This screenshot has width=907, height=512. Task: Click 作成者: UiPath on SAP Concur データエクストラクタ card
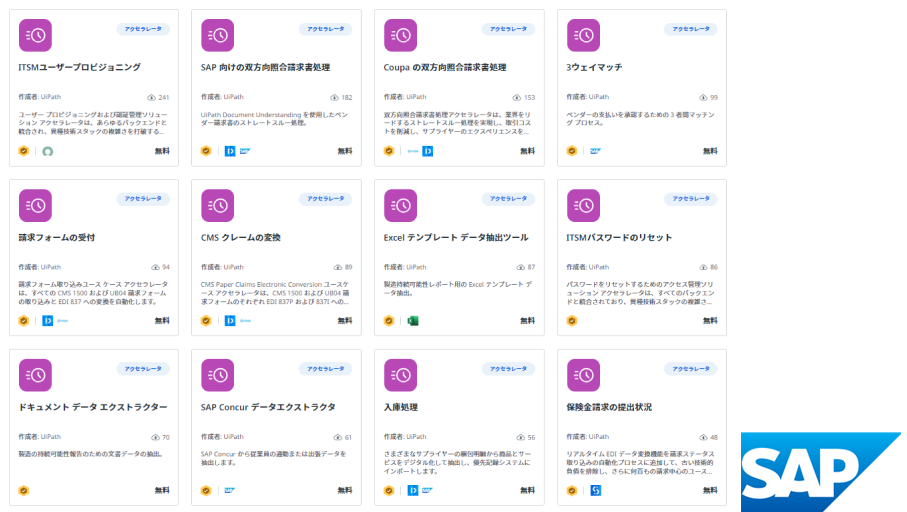[222, 437]
